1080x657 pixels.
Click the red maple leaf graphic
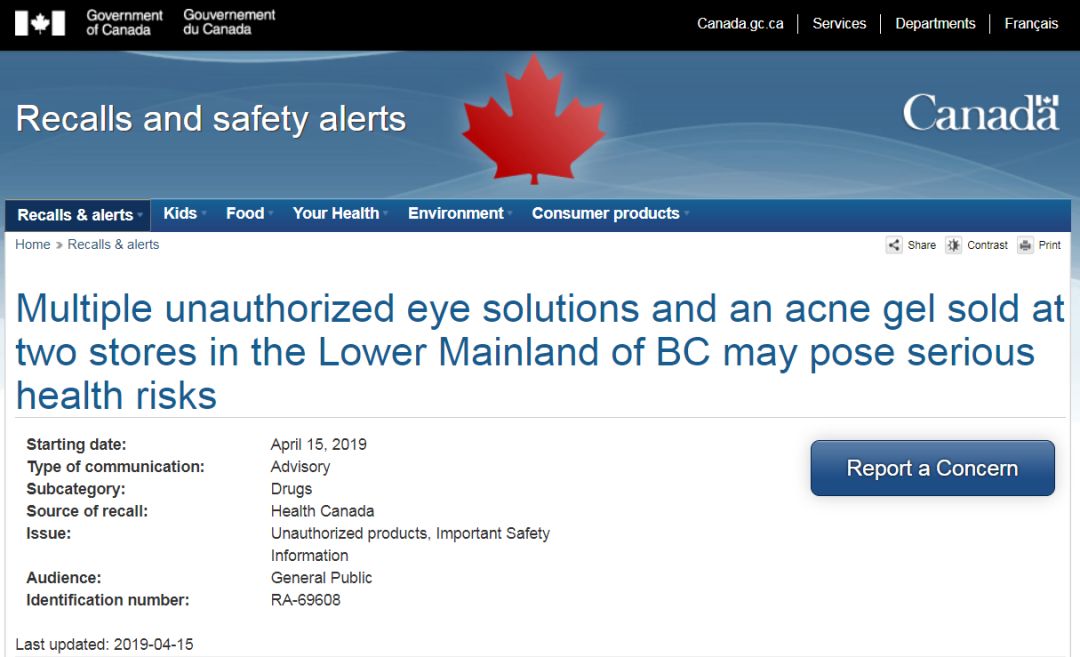(x=533, y=120)
